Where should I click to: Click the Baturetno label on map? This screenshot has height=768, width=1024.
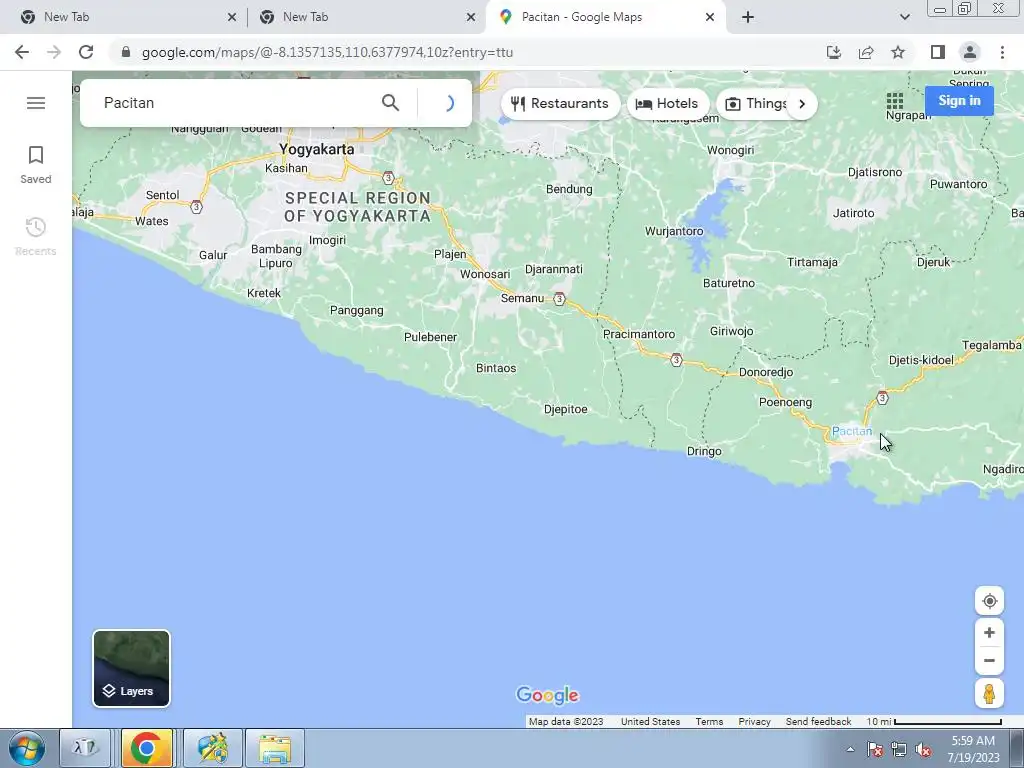click(x=729, y=283)
